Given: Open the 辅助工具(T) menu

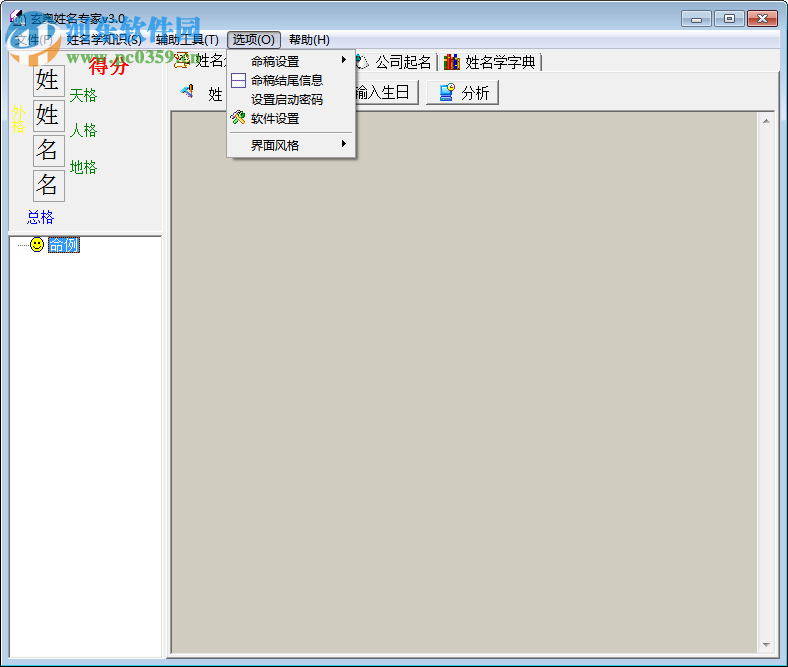Looking at the screenshot, I should click(x=187, y=40).
